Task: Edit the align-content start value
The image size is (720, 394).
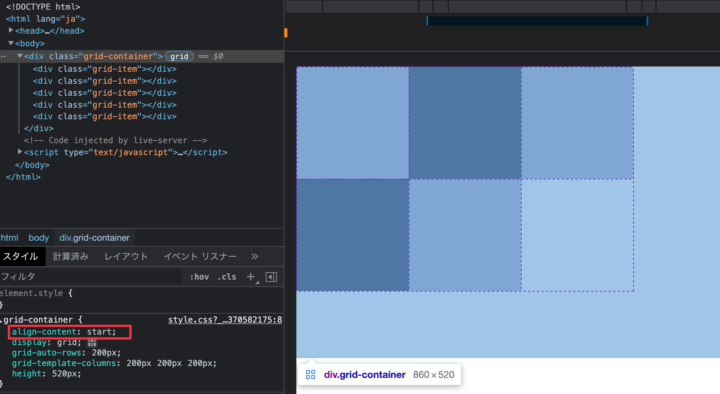Action: pos(99,332)
